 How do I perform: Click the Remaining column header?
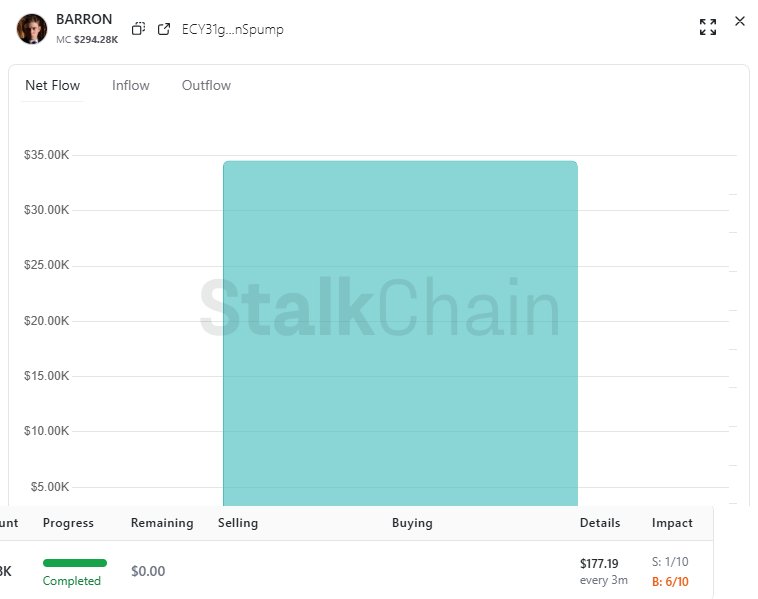[x=161, y=523]
